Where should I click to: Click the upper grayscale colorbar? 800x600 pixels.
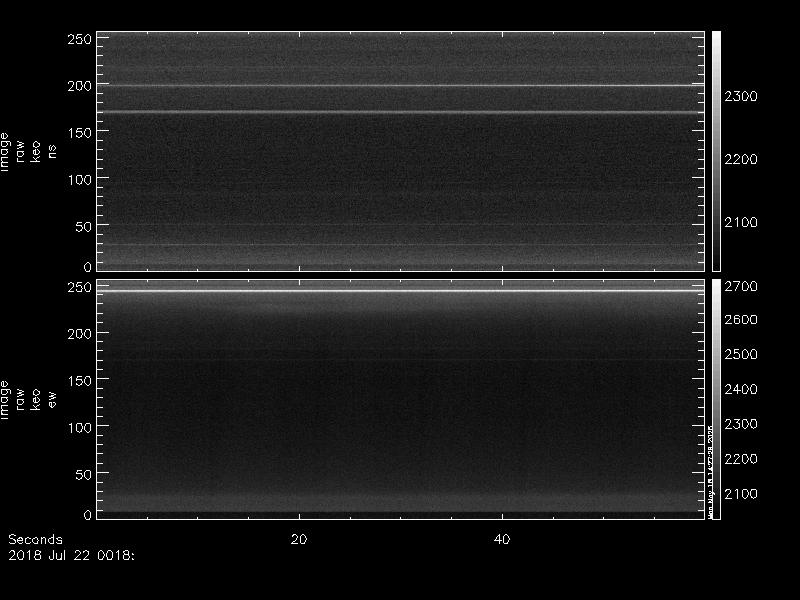[716, 151]
